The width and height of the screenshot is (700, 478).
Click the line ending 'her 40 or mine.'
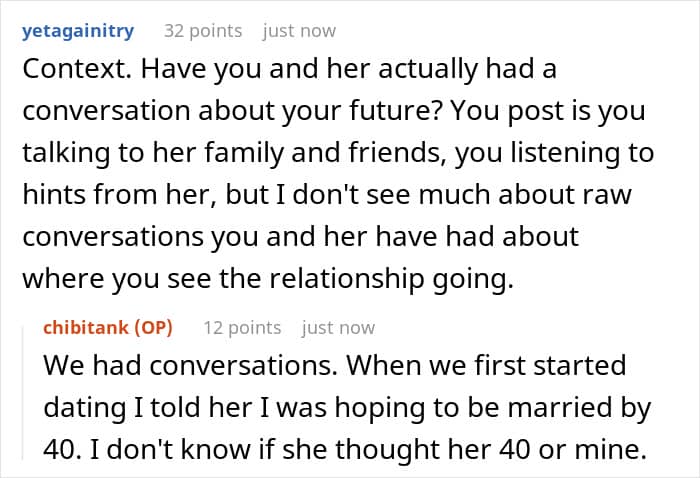(x=345, y=449)
